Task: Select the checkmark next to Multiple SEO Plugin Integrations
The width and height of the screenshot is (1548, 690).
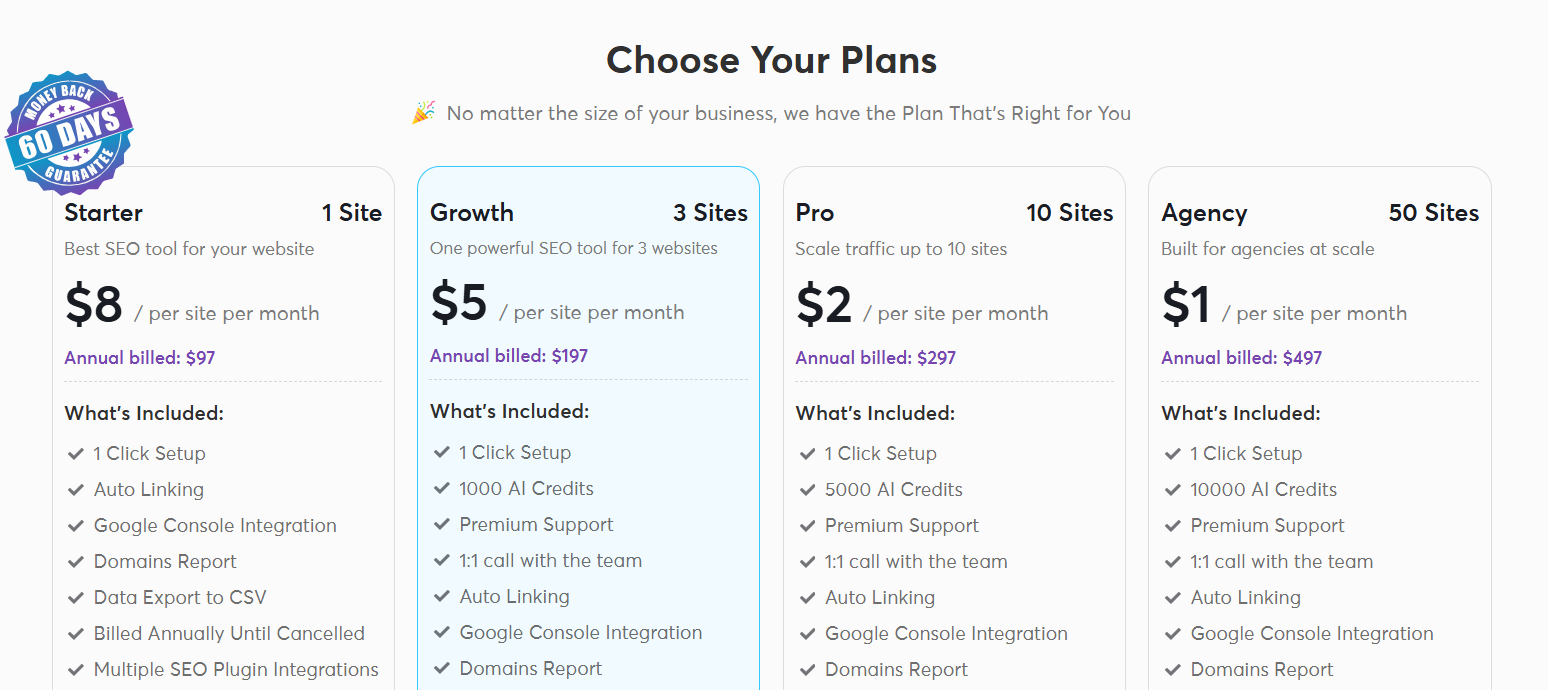Action: tap(75, 669)
